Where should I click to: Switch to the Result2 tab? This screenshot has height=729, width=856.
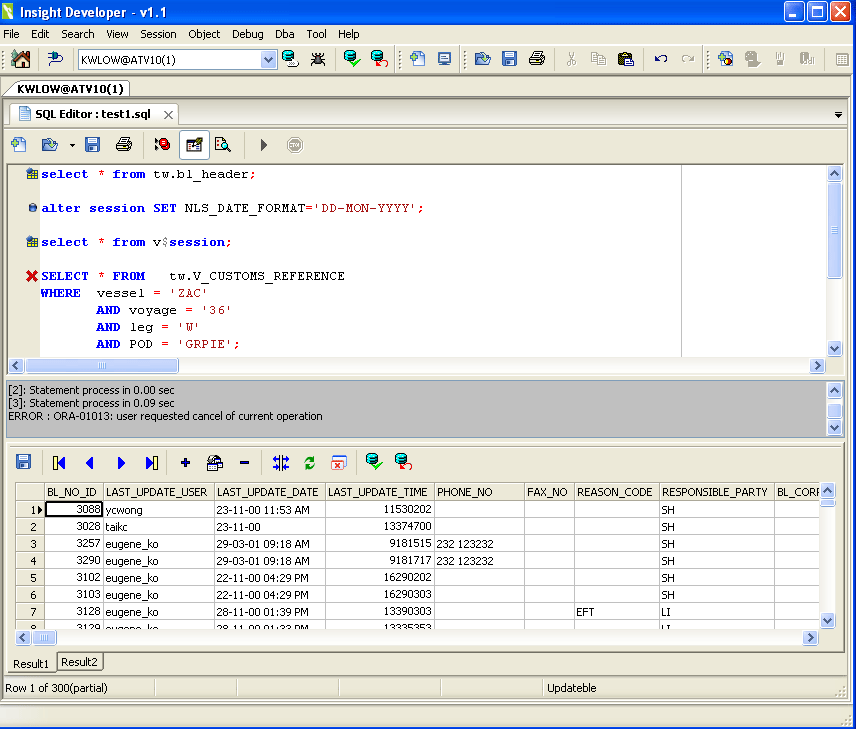click(x=79, y=662)
